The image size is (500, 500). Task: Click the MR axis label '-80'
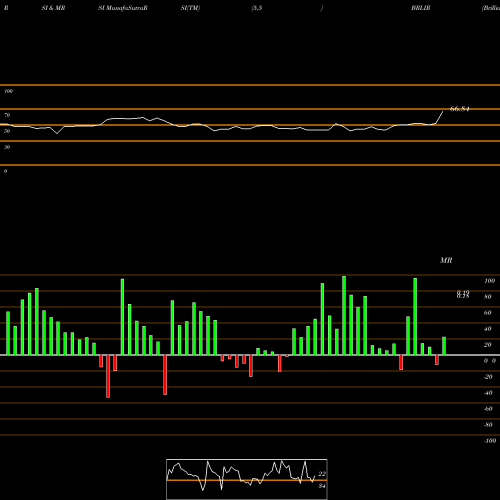coord(488,425)
